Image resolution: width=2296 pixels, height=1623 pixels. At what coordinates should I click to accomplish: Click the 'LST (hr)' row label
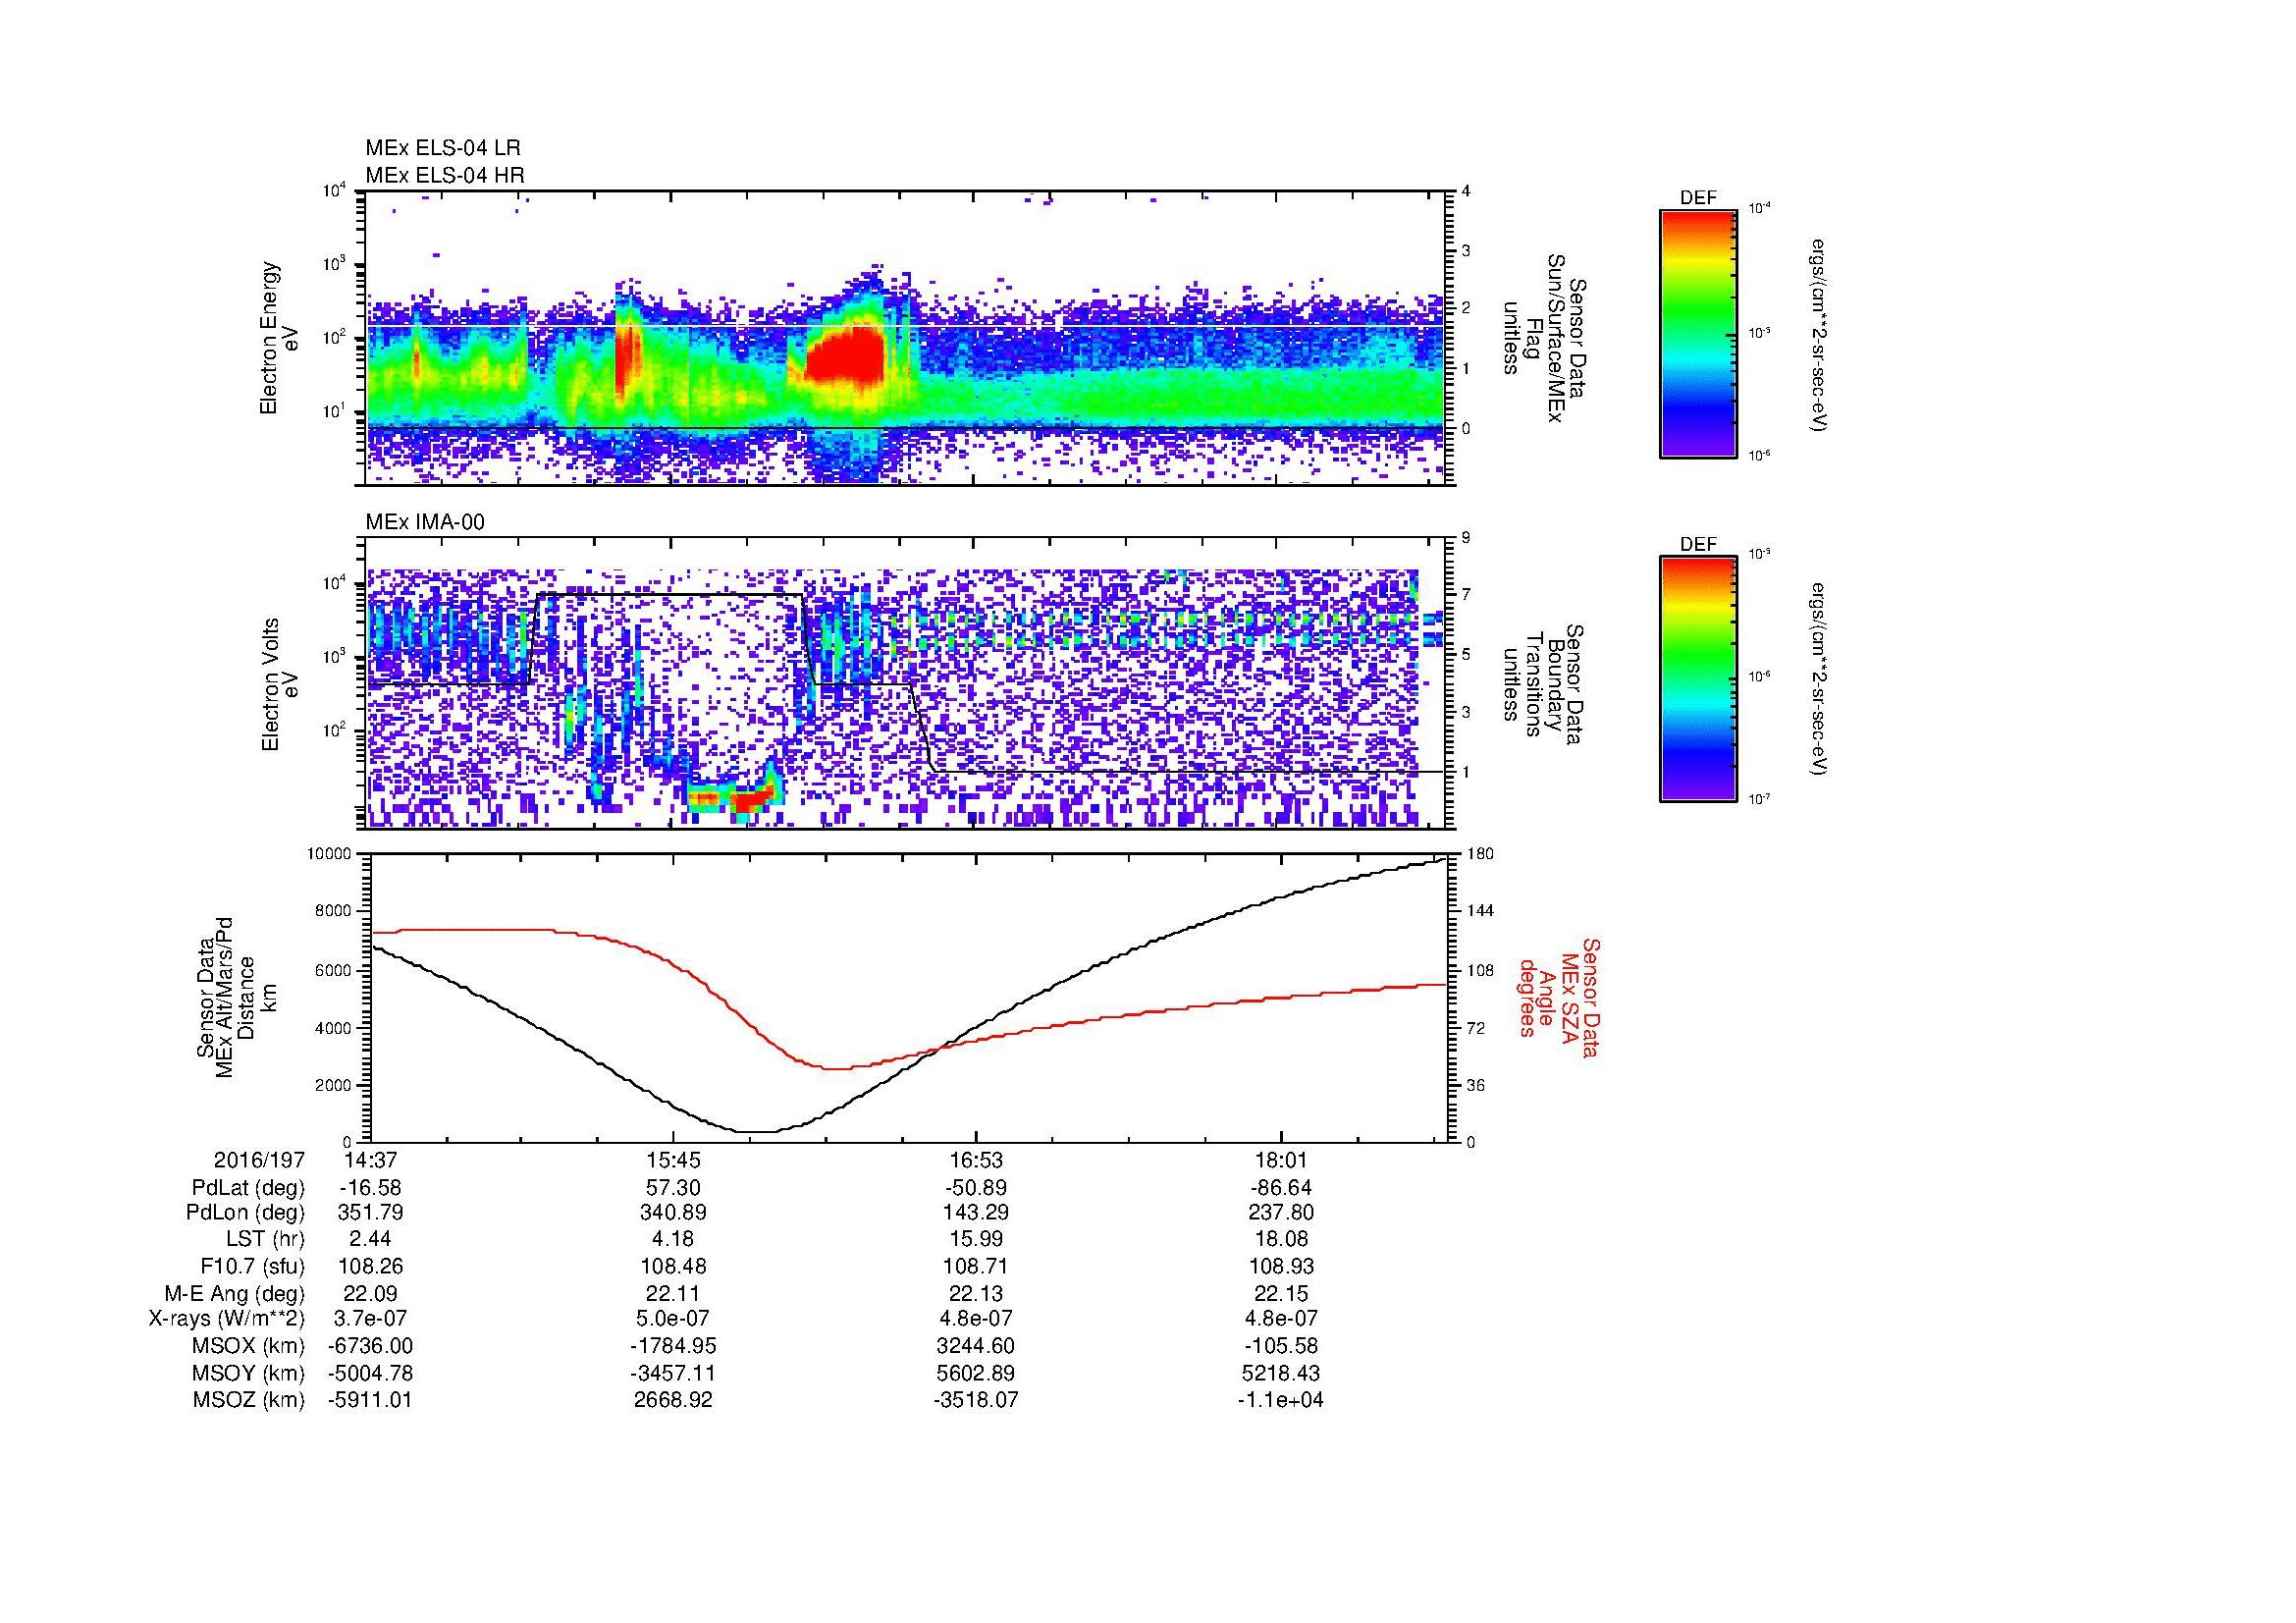click(x=265, y=1239)
